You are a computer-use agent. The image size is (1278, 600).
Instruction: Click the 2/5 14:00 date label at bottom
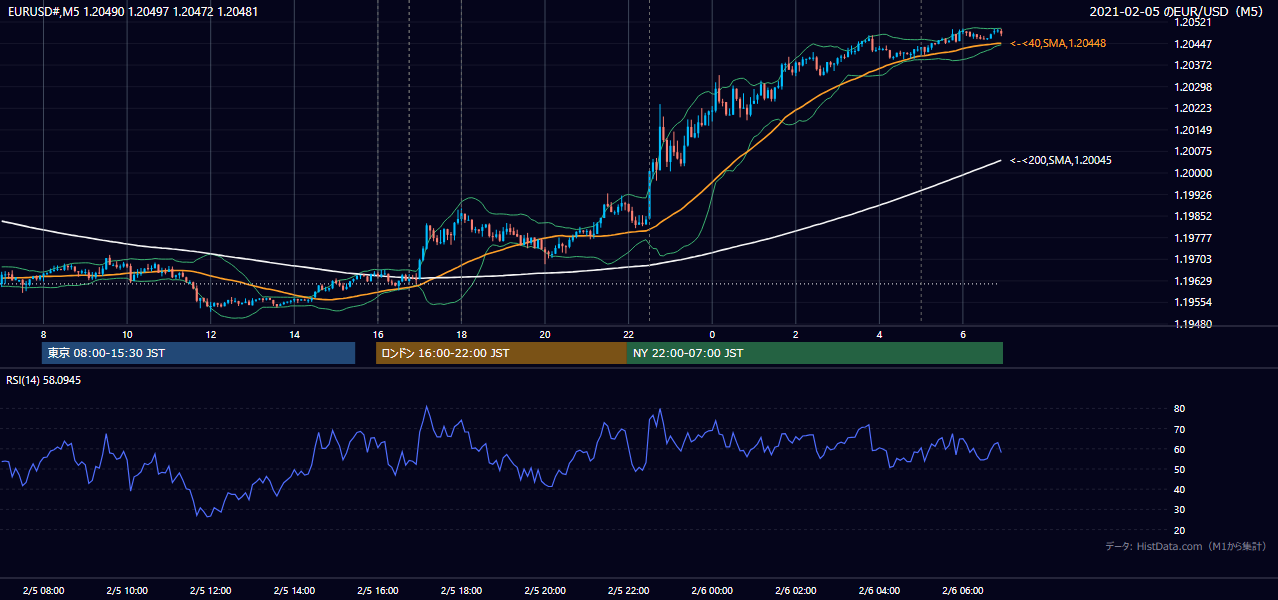294,591
